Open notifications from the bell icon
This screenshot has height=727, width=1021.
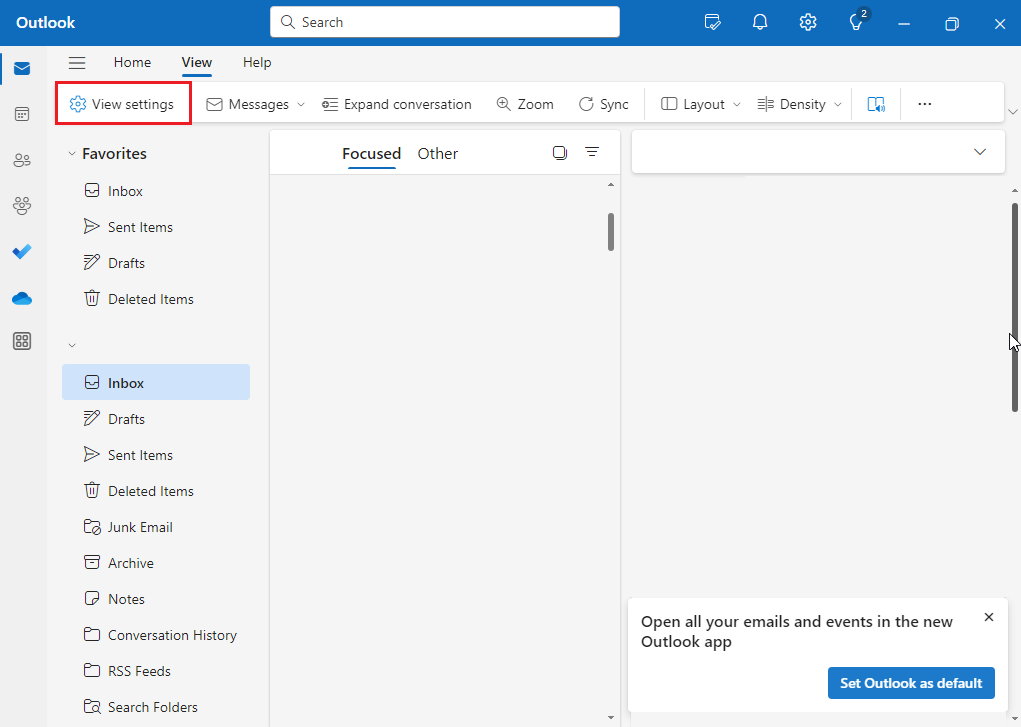tap(760, 22)
